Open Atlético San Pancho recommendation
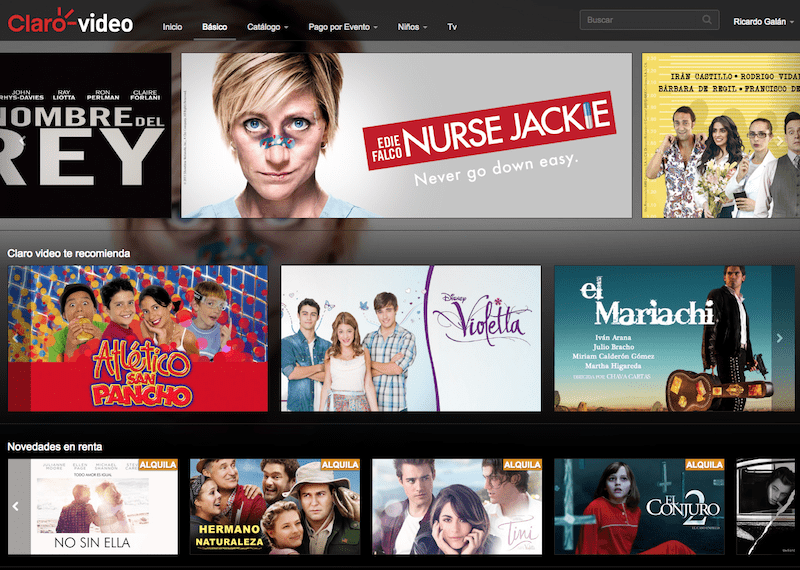This screenshot has width=800, height=570. coord(138,338)
